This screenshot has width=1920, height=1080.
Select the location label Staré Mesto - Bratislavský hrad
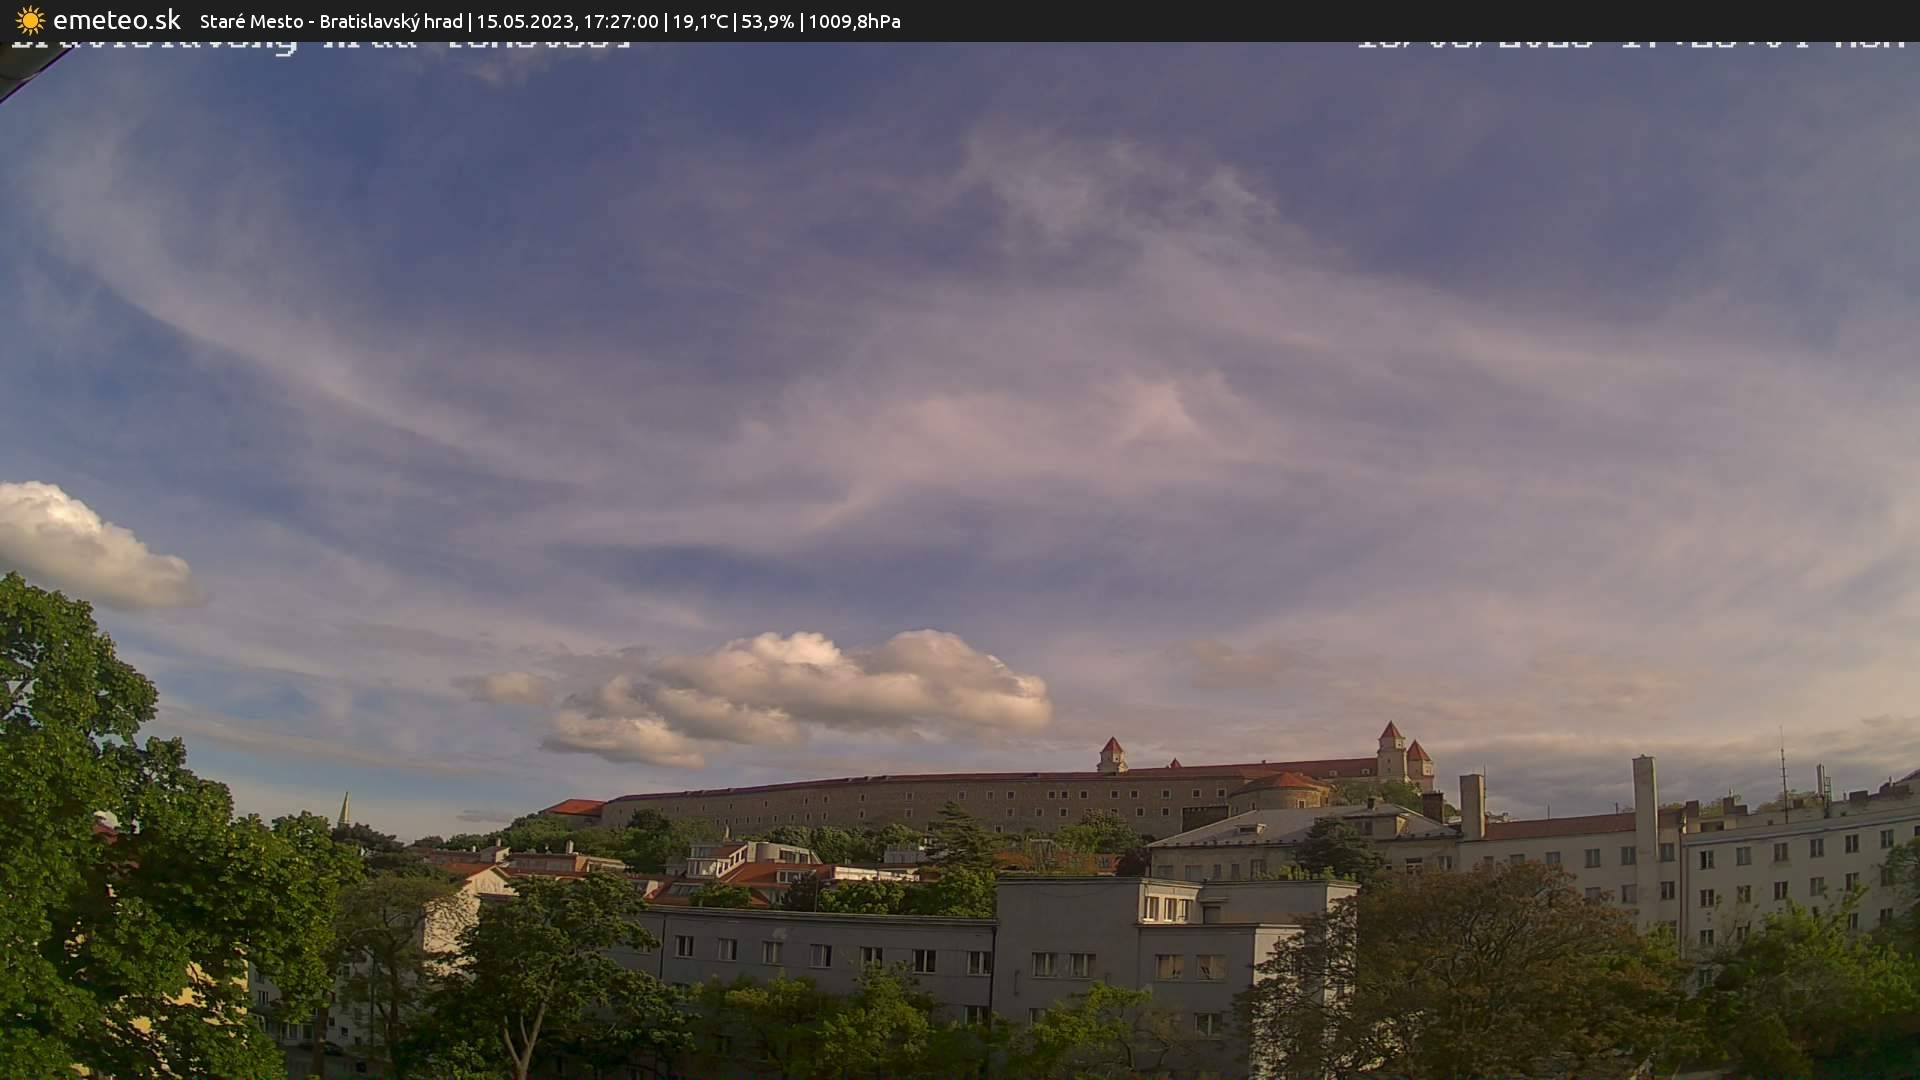point(330,20)
